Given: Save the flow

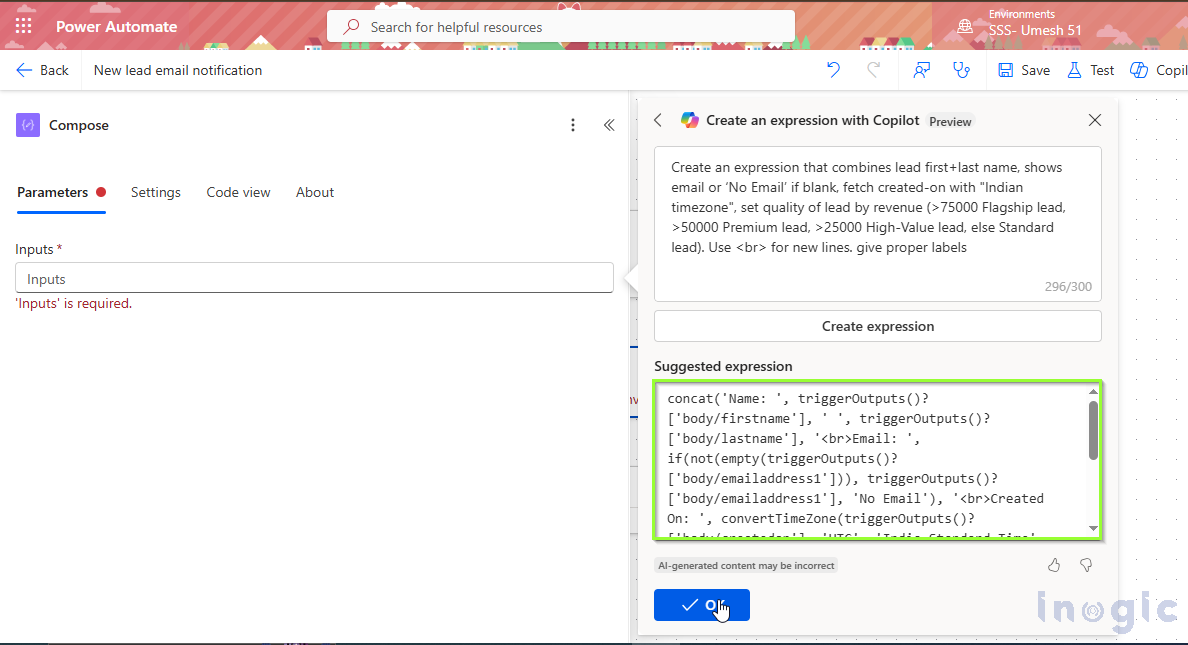Looking at the screenshot, I should coord(1024,70).
